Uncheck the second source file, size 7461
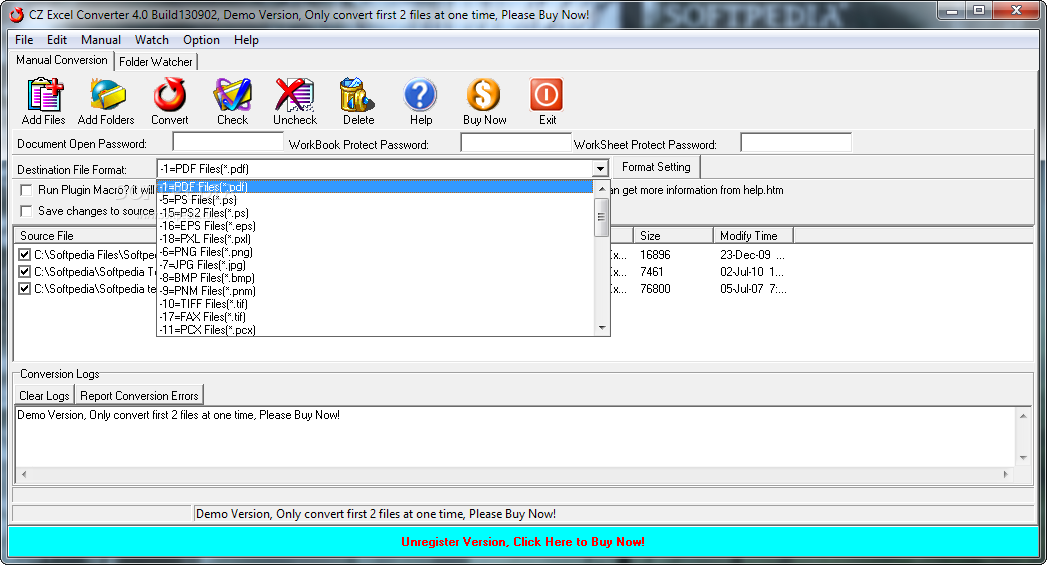 (25, 272)
